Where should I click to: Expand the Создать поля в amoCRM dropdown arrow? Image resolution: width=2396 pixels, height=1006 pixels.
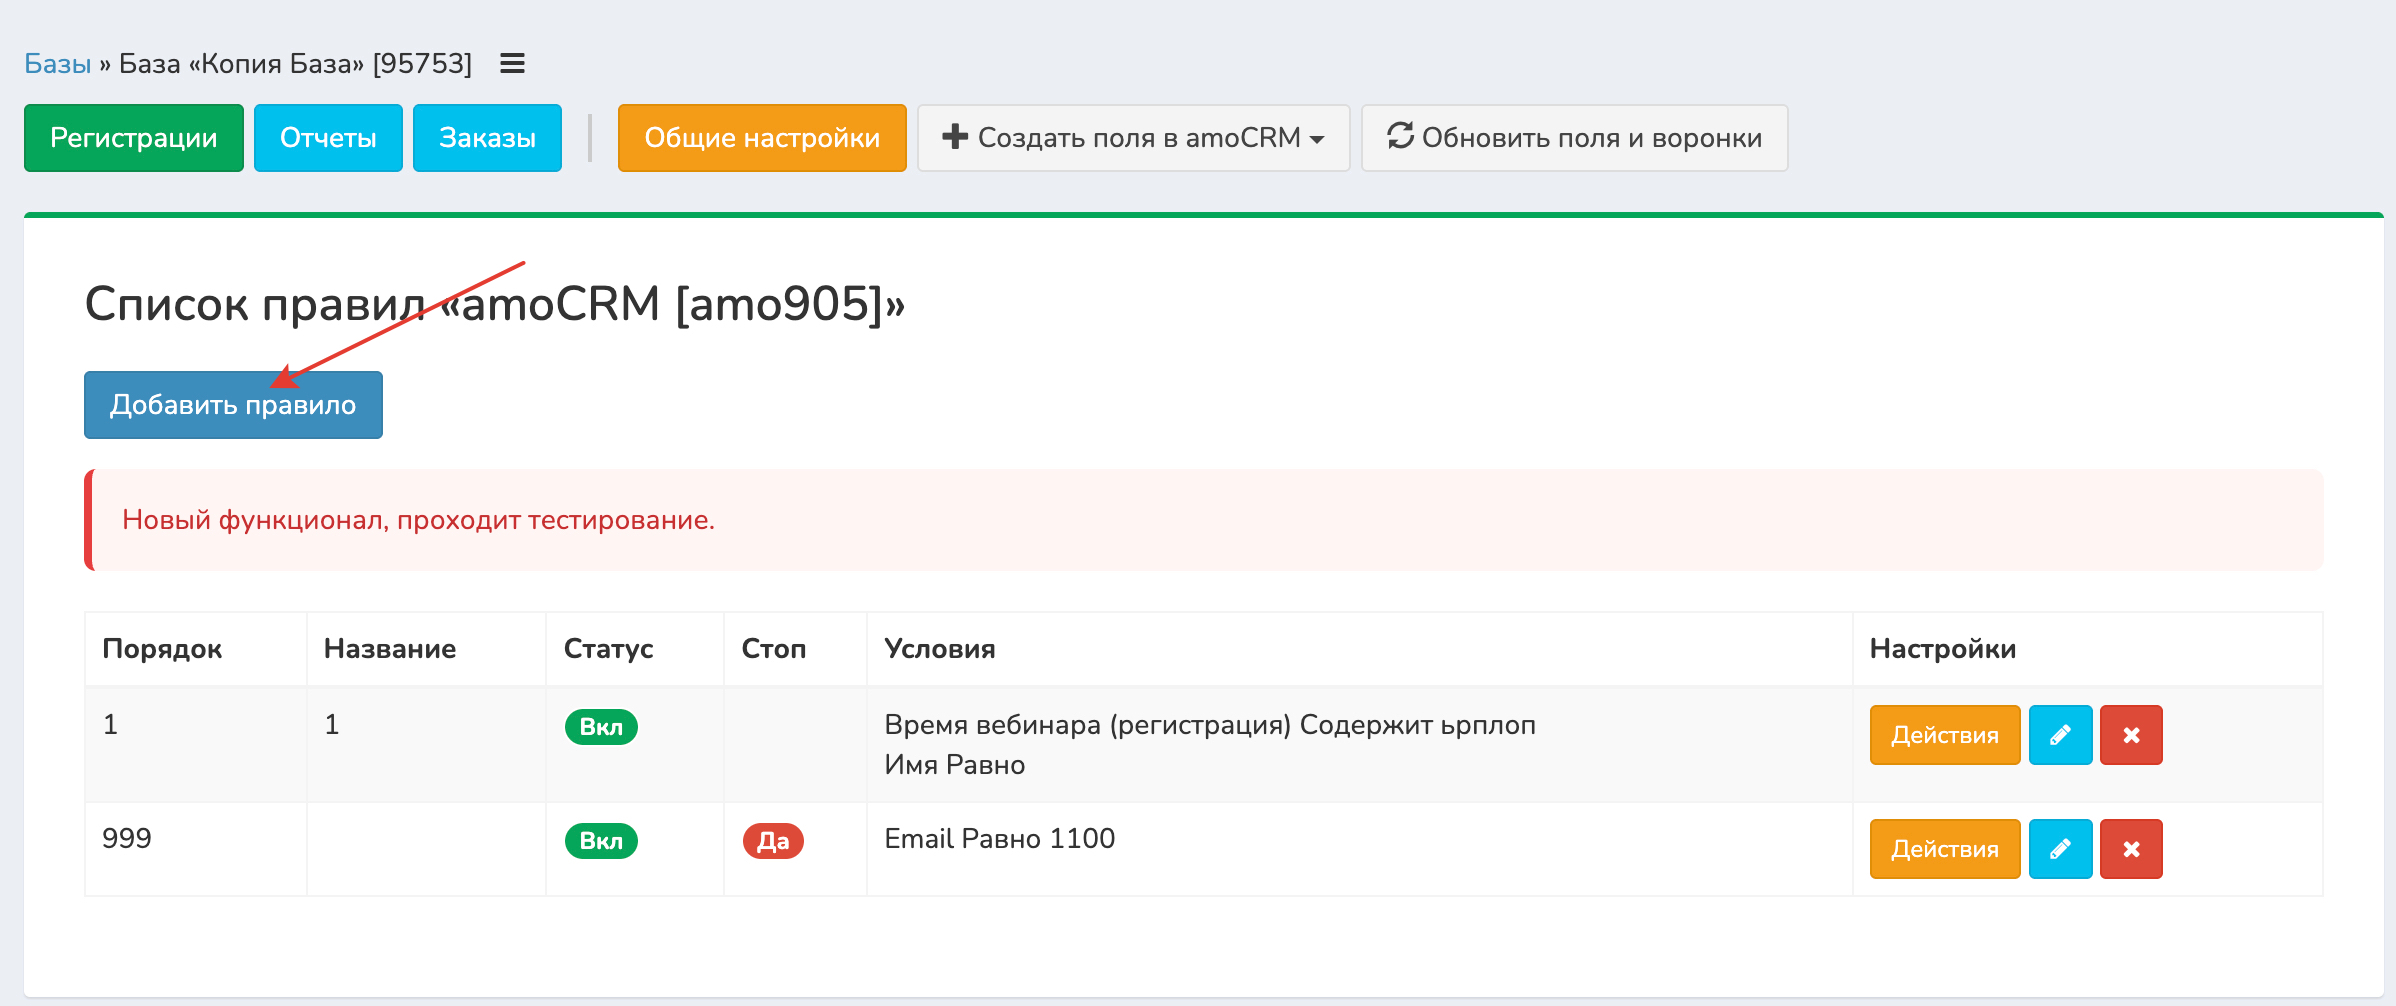click(1317, 139)
